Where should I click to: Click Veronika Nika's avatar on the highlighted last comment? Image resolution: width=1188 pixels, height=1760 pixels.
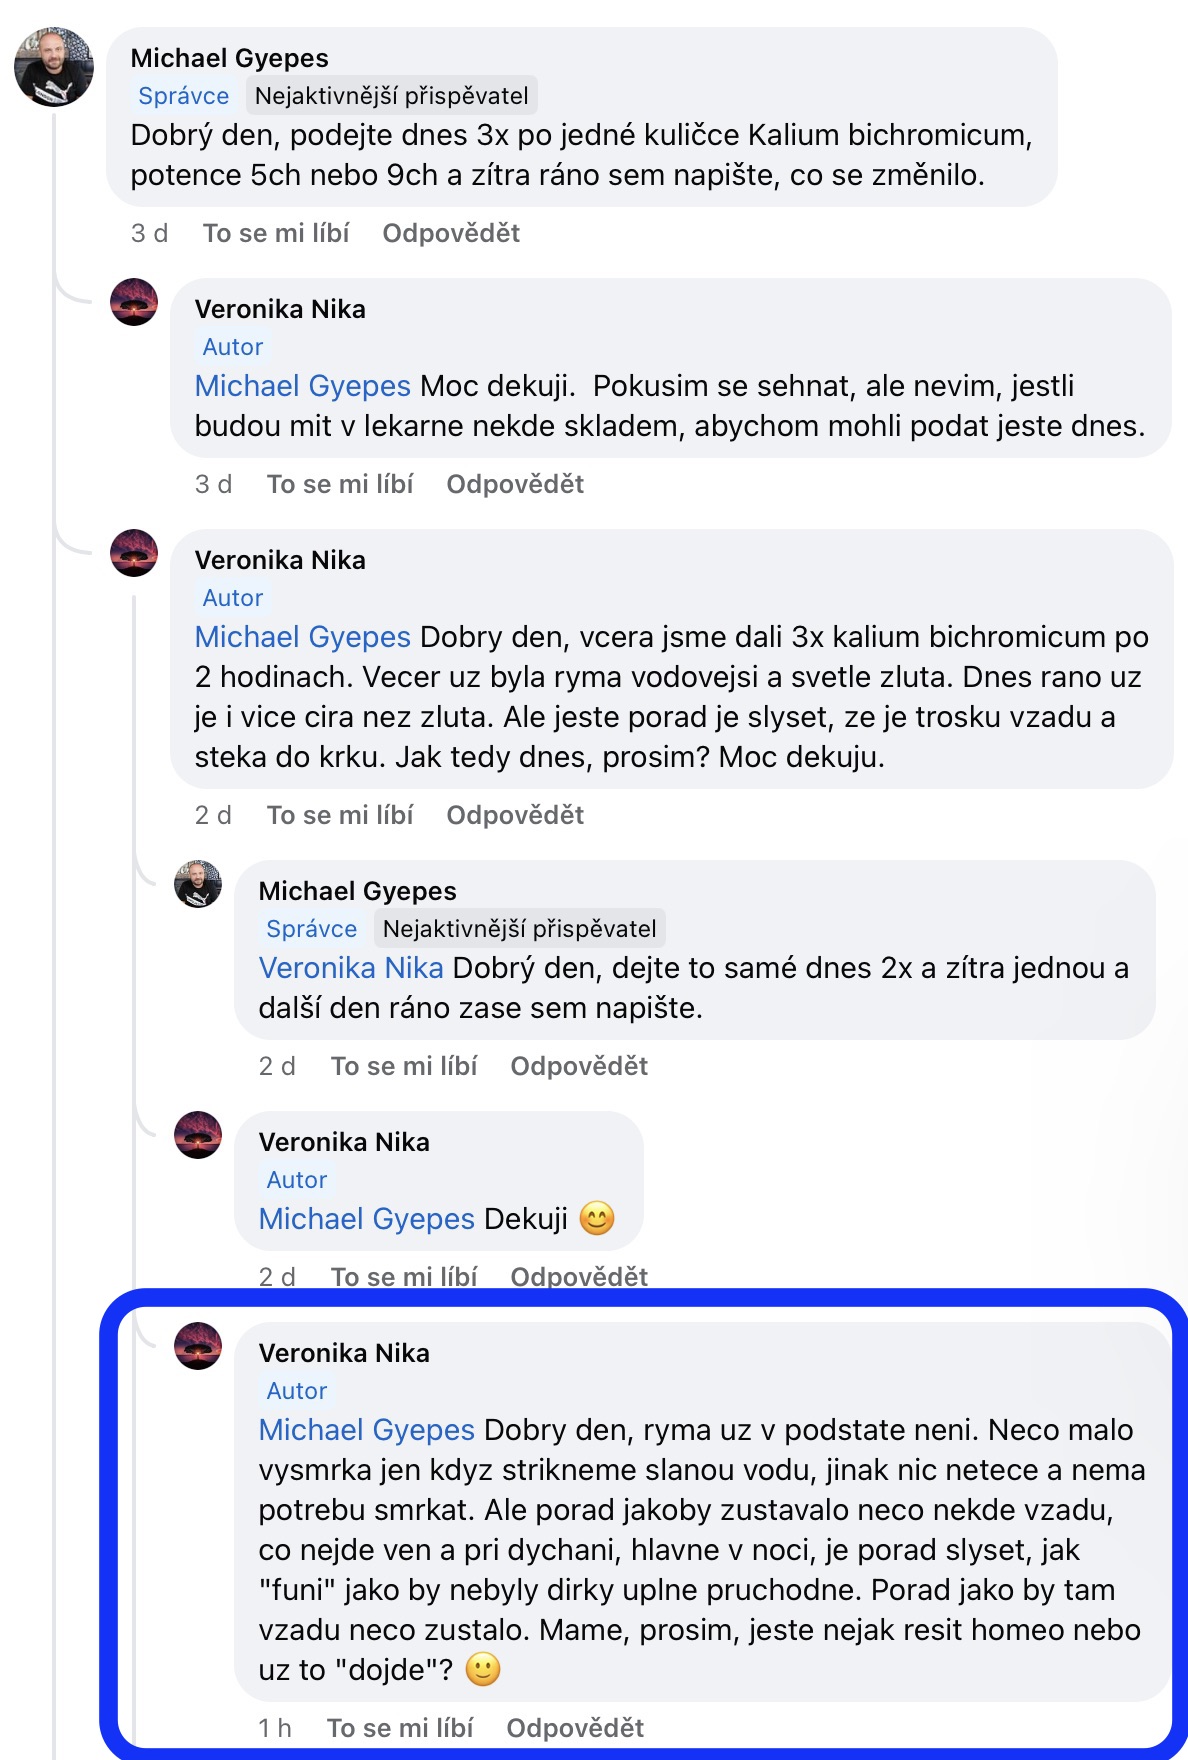click(x=198, y=1346)
